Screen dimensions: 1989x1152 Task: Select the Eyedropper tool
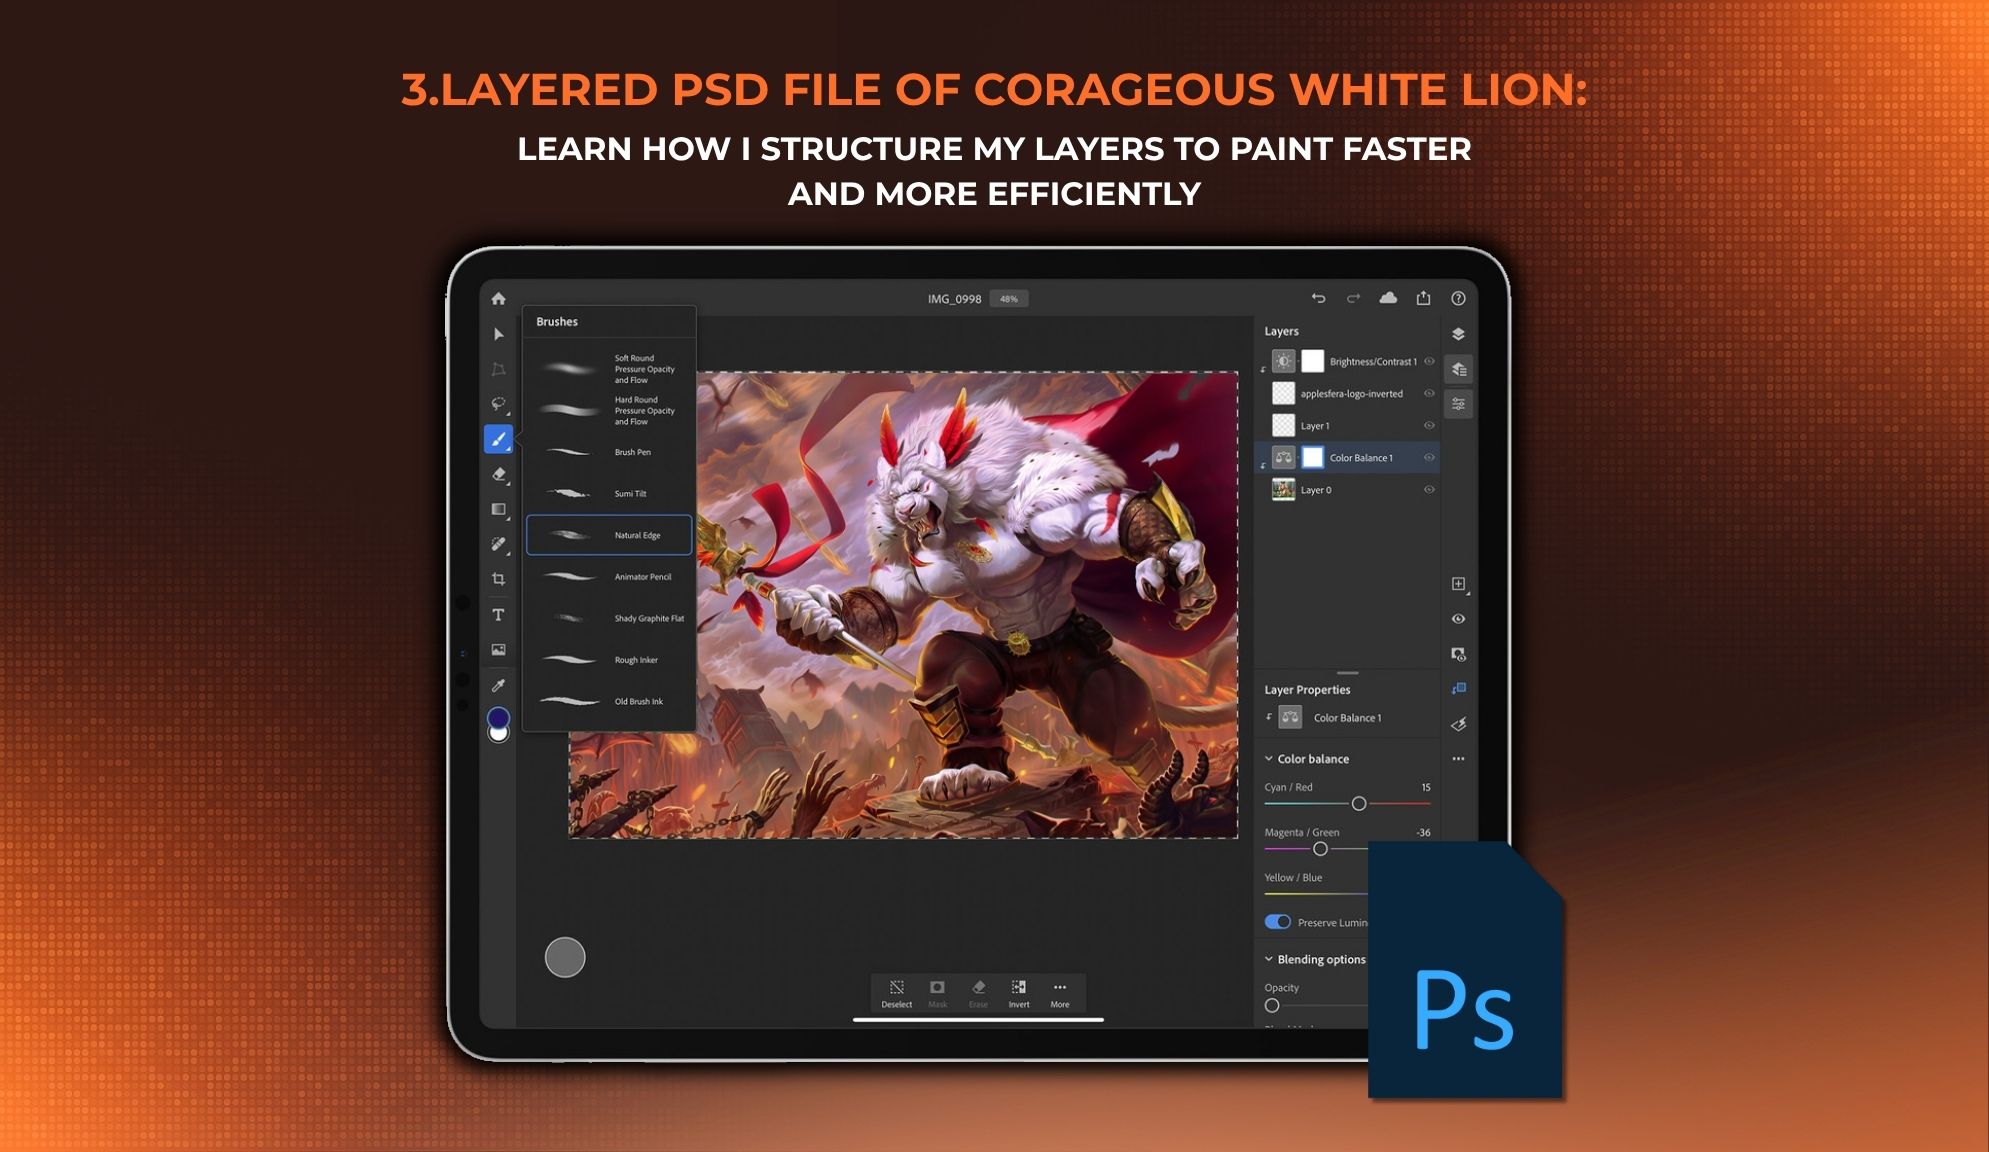click(498, 685)
